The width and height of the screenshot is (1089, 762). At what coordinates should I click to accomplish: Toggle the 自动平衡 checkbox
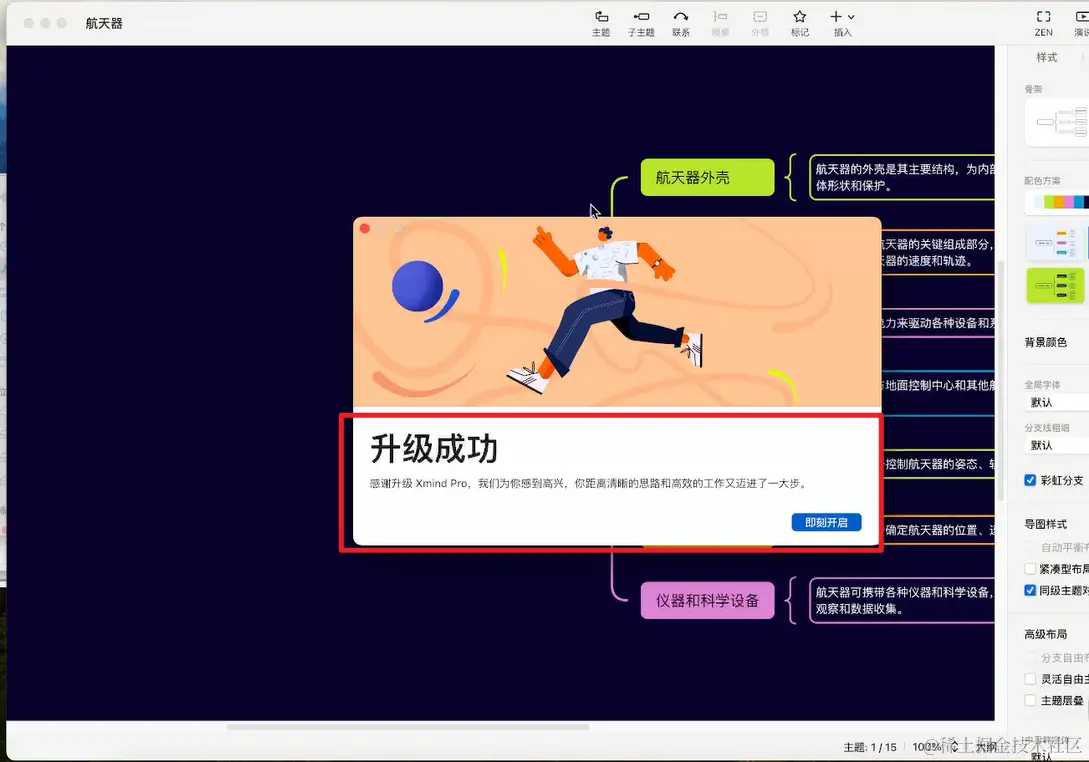pos(1030,547)
